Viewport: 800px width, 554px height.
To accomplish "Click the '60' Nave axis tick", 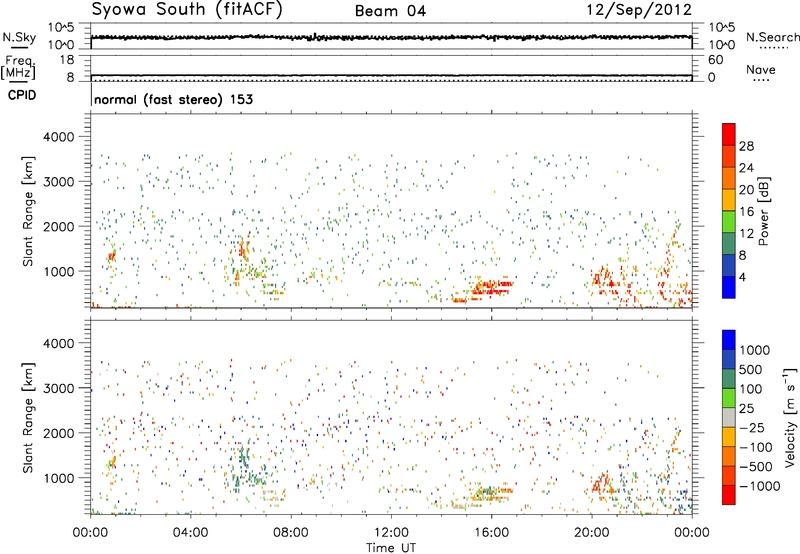I will pos(715,60).
